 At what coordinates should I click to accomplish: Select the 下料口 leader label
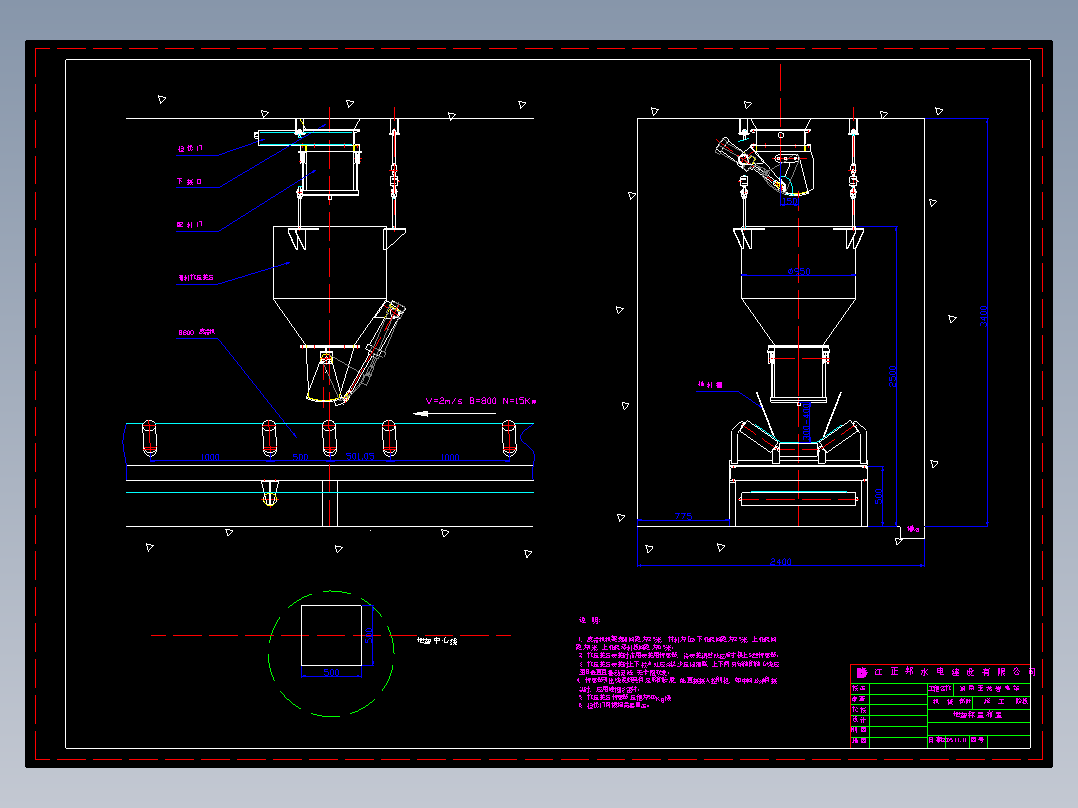coord(189,182)
